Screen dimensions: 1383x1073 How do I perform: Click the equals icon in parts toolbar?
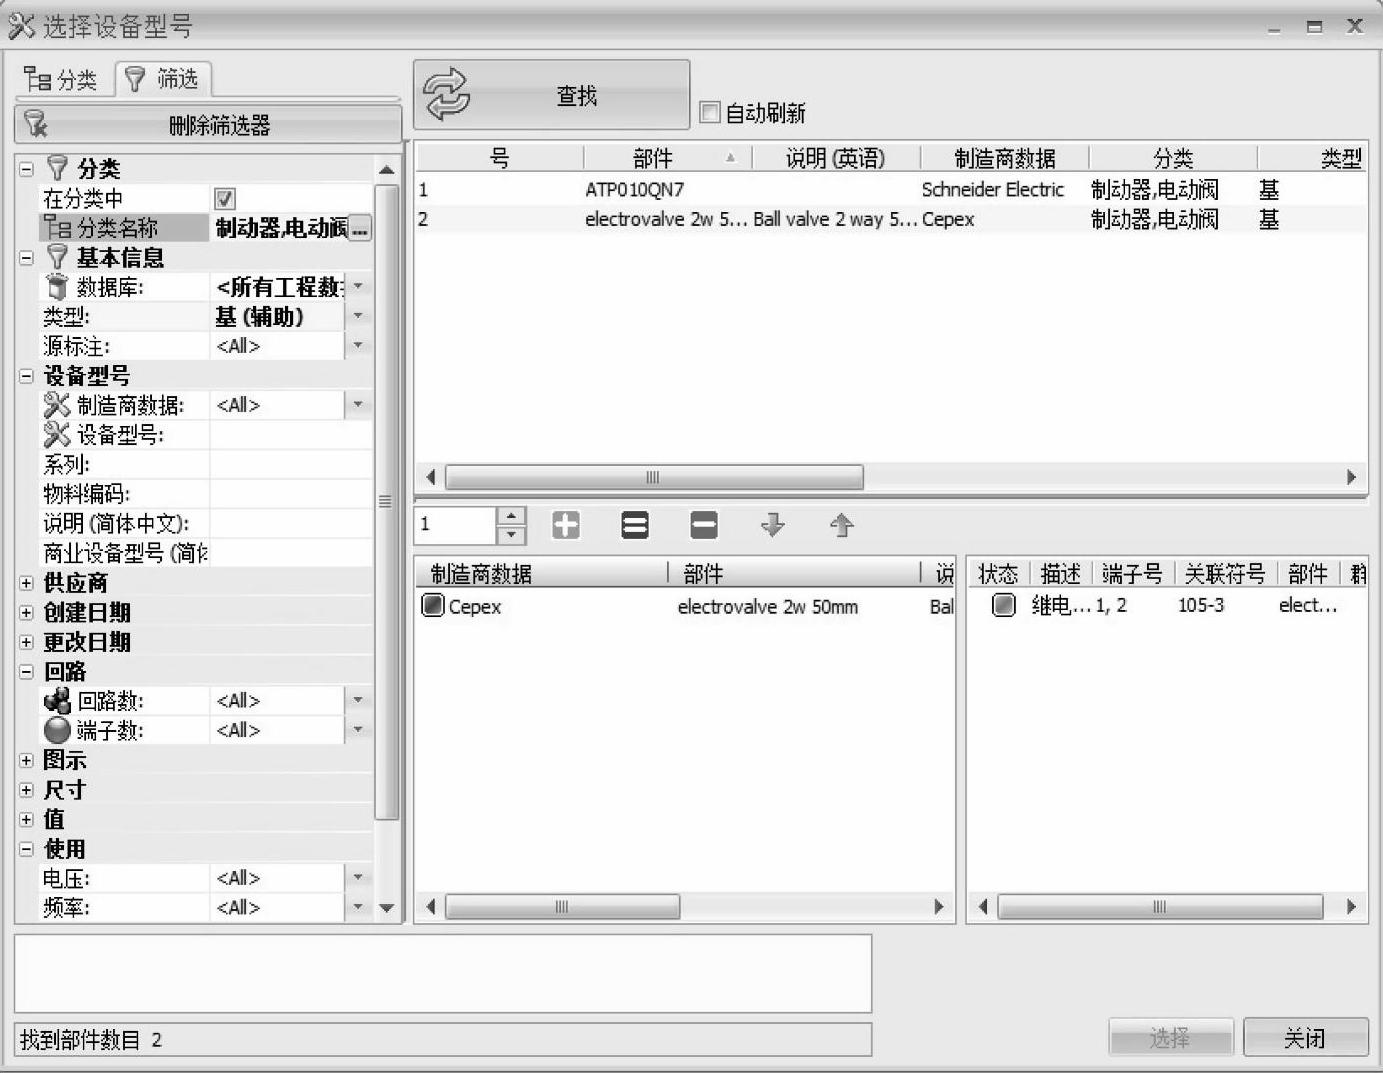click(x=635, y=525)
